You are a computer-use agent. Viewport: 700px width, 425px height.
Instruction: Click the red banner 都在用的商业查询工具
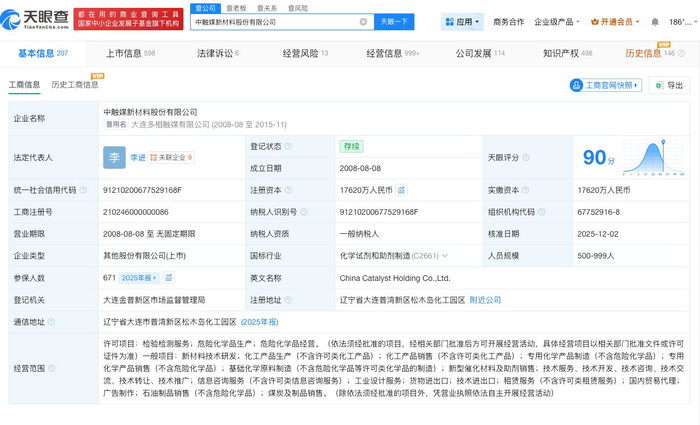[x=129, y=19]
